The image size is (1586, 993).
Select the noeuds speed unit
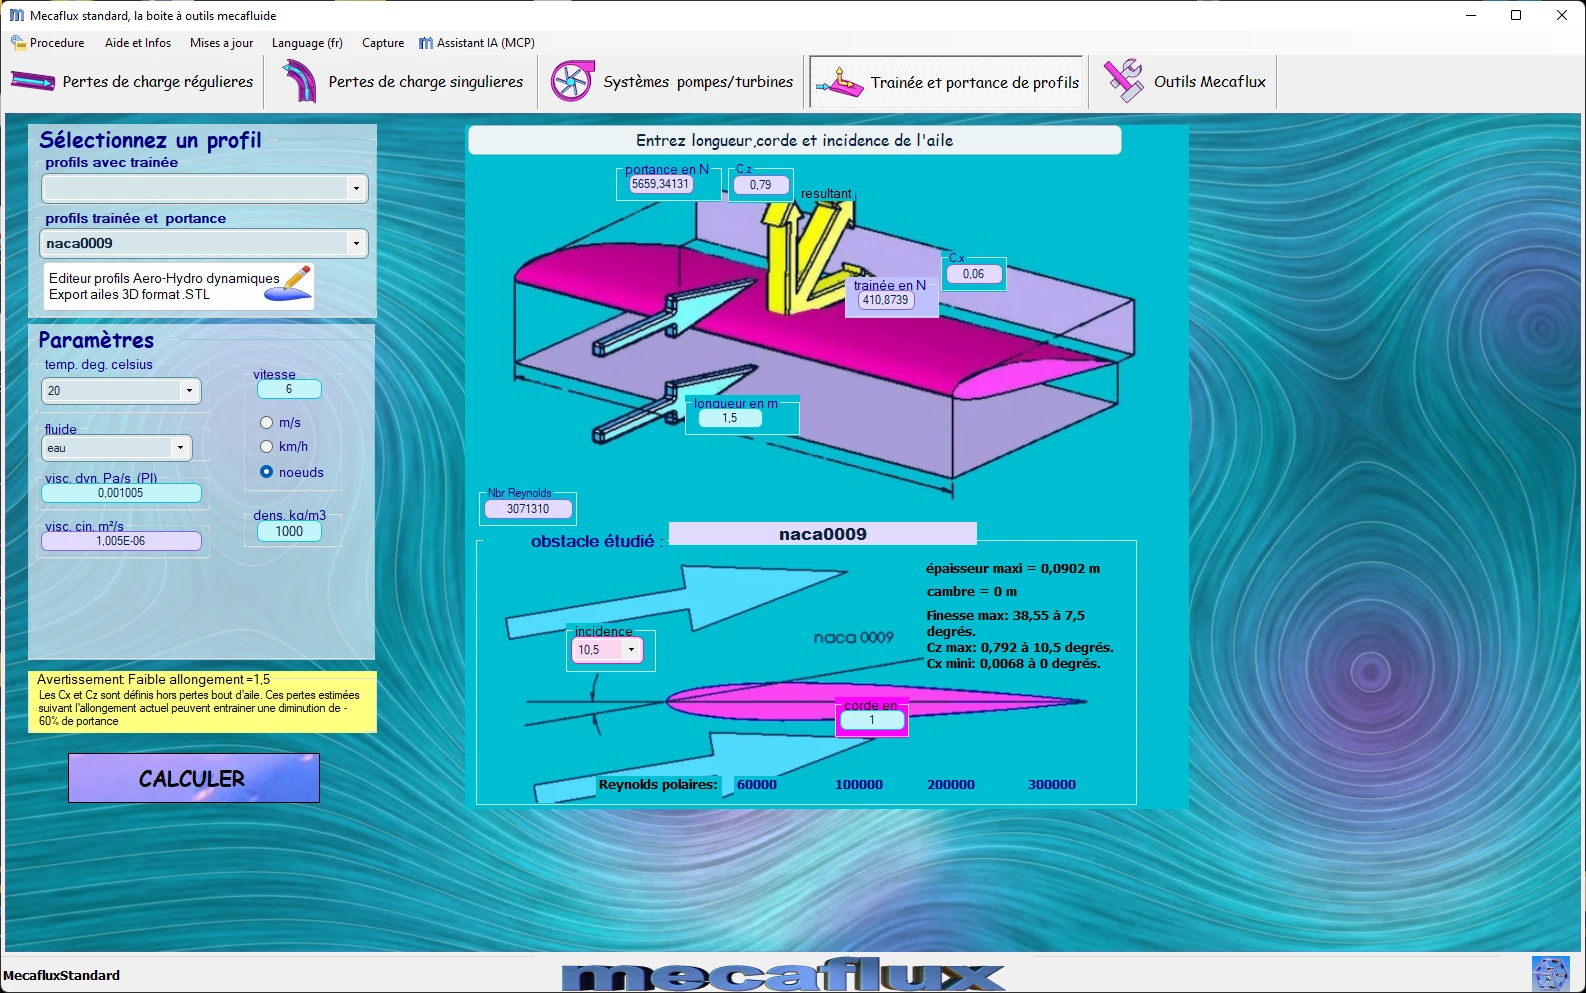coord(267,472)
